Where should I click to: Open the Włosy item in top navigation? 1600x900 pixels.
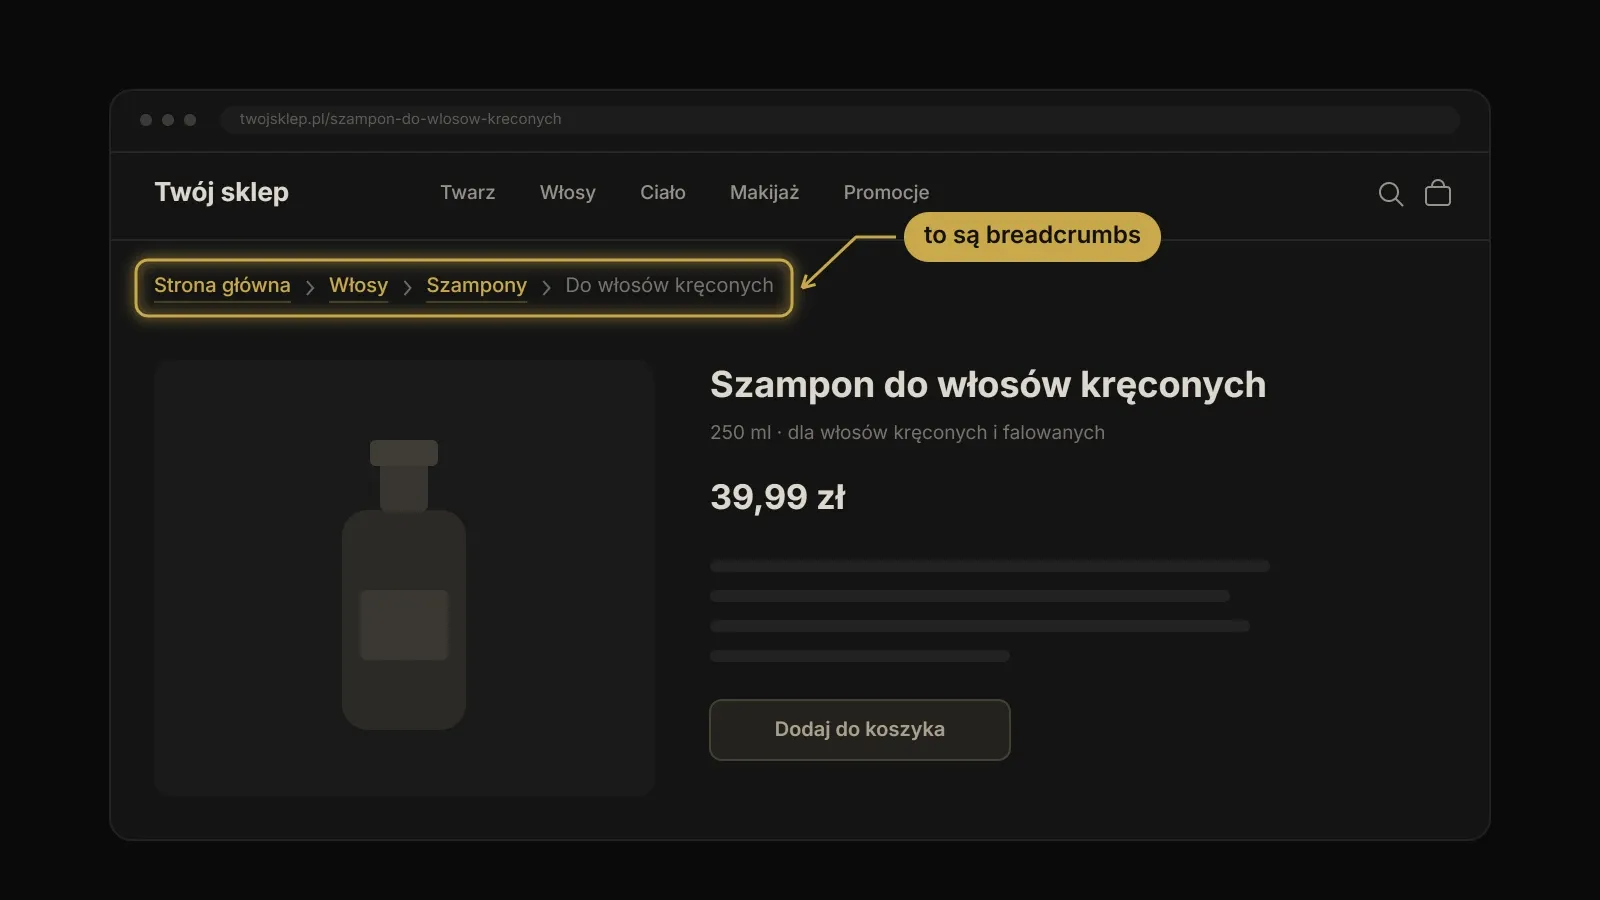coord(567,192)
